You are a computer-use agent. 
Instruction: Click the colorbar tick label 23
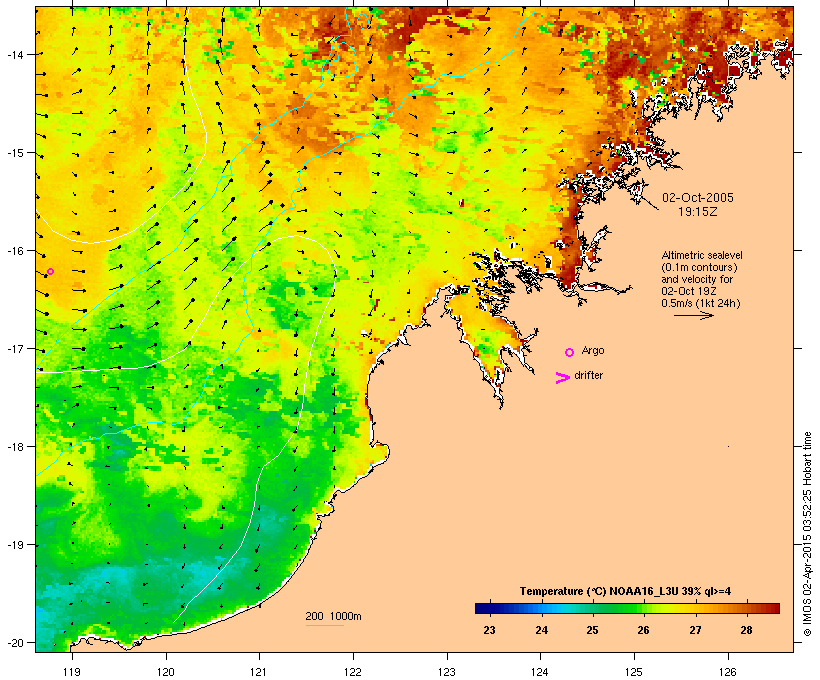(x=489, y=630)
